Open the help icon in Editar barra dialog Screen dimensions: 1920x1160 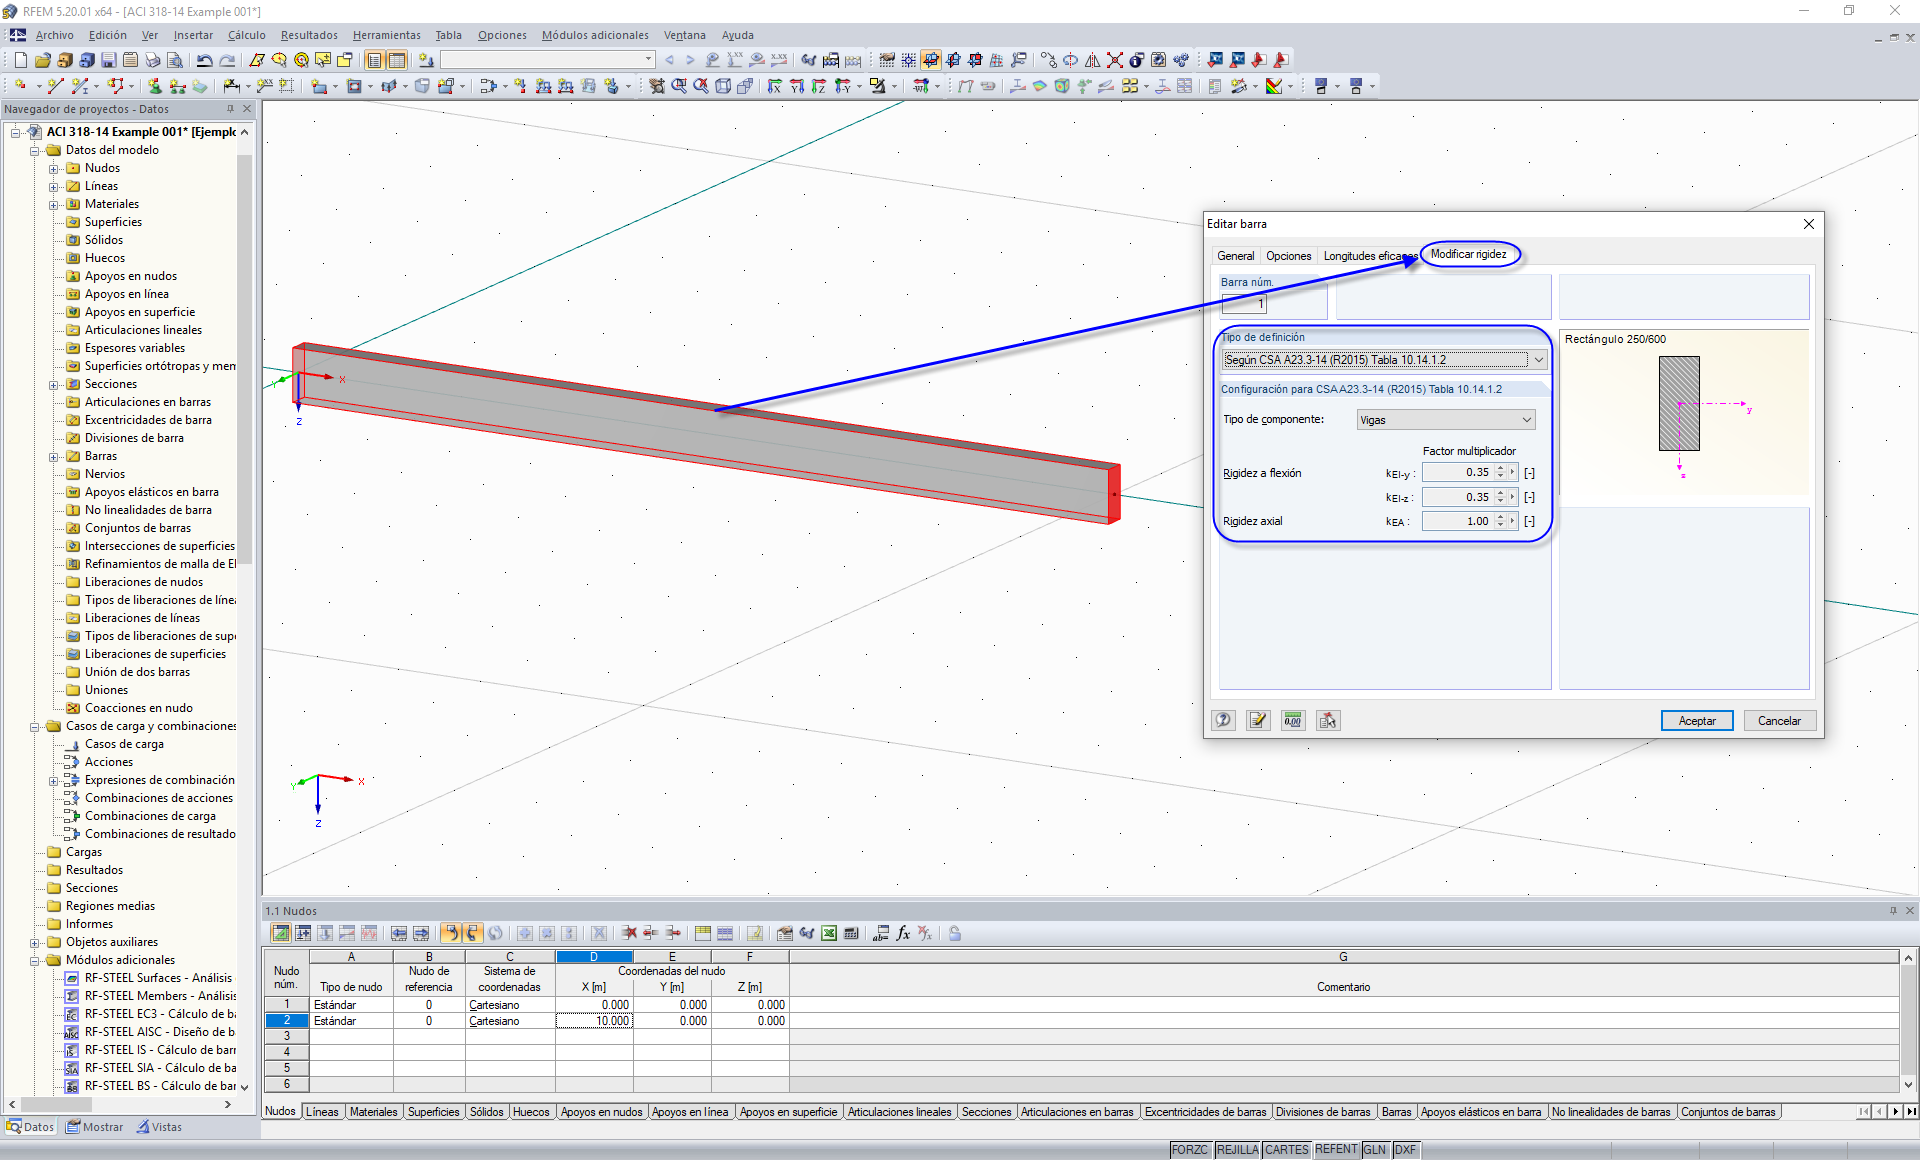1223,720
